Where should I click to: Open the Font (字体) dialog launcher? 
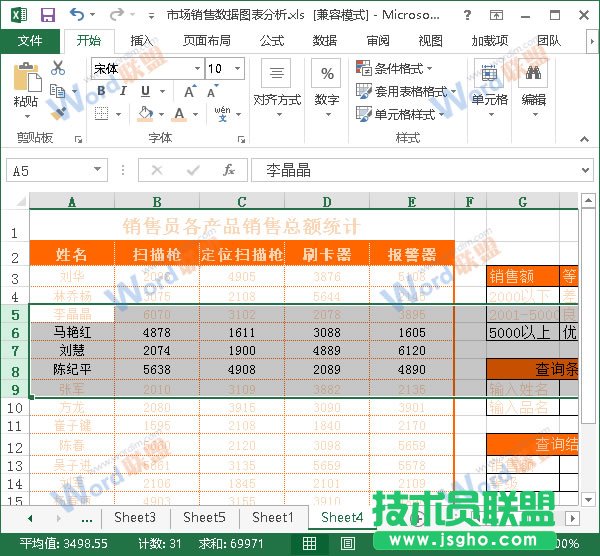241,140
